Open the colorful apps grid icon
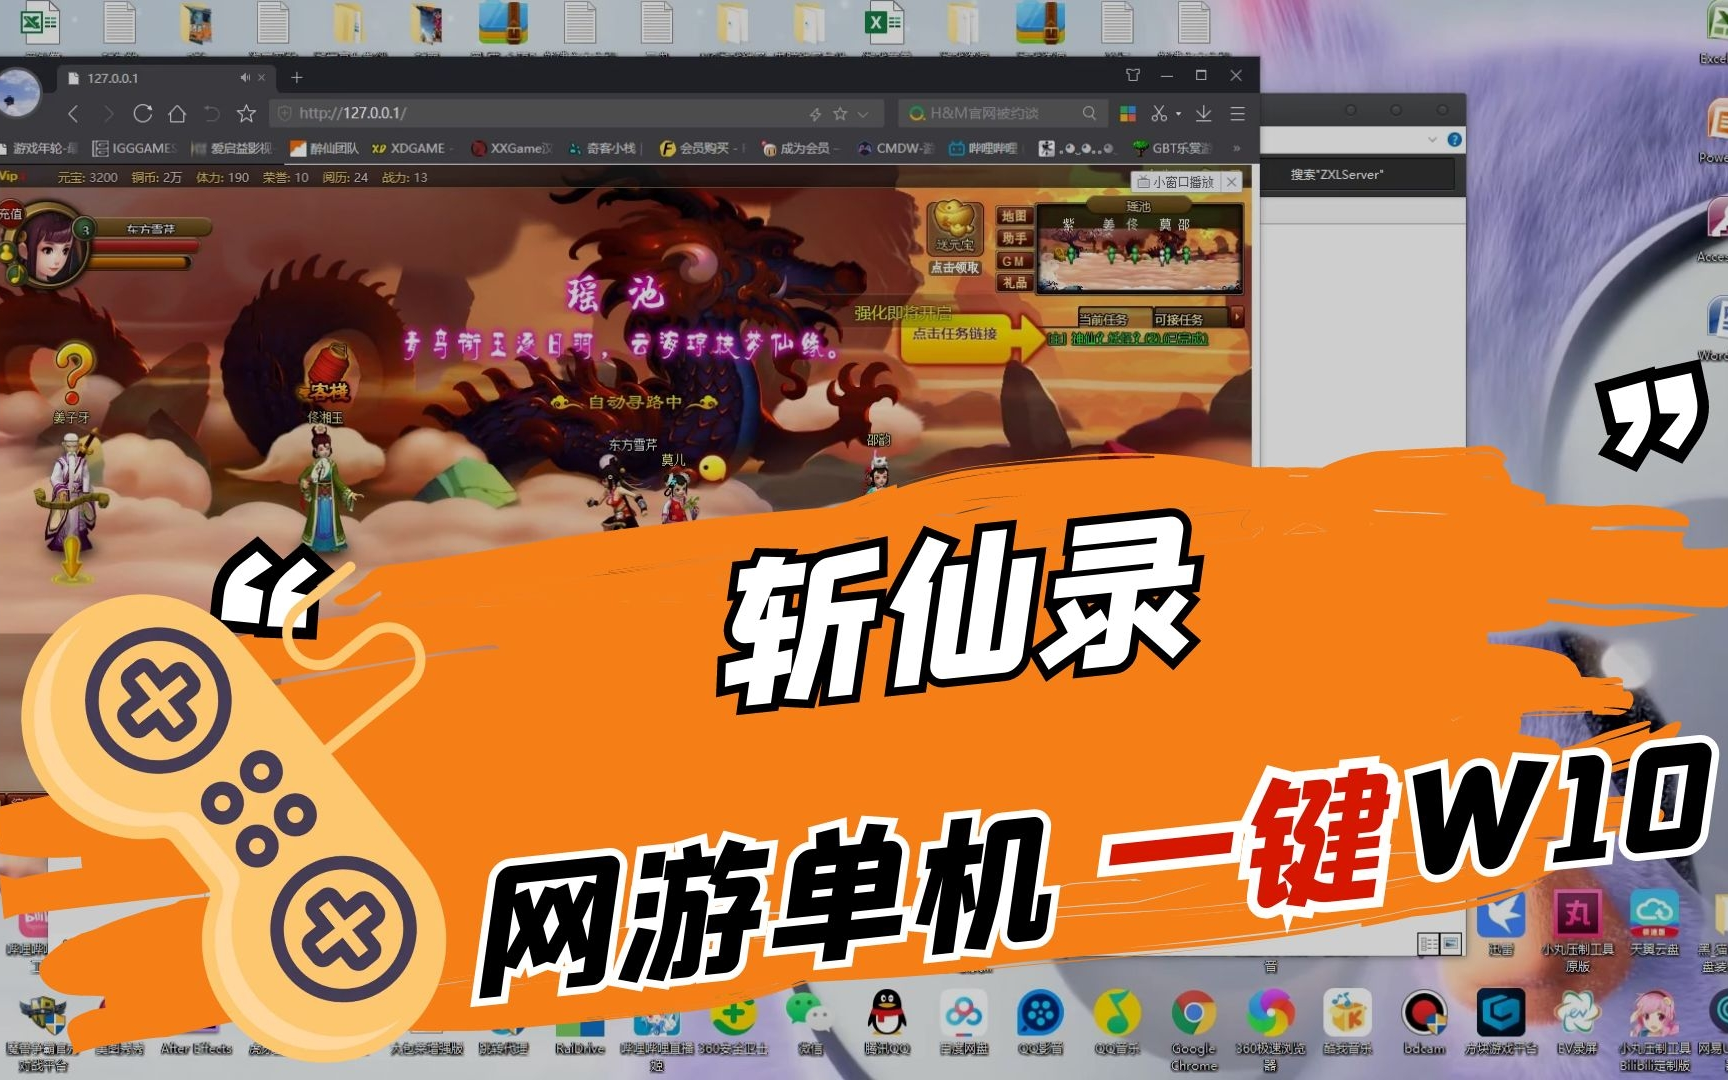Viewport: 1728px width, 1080px height. [x=1128, y=114]
